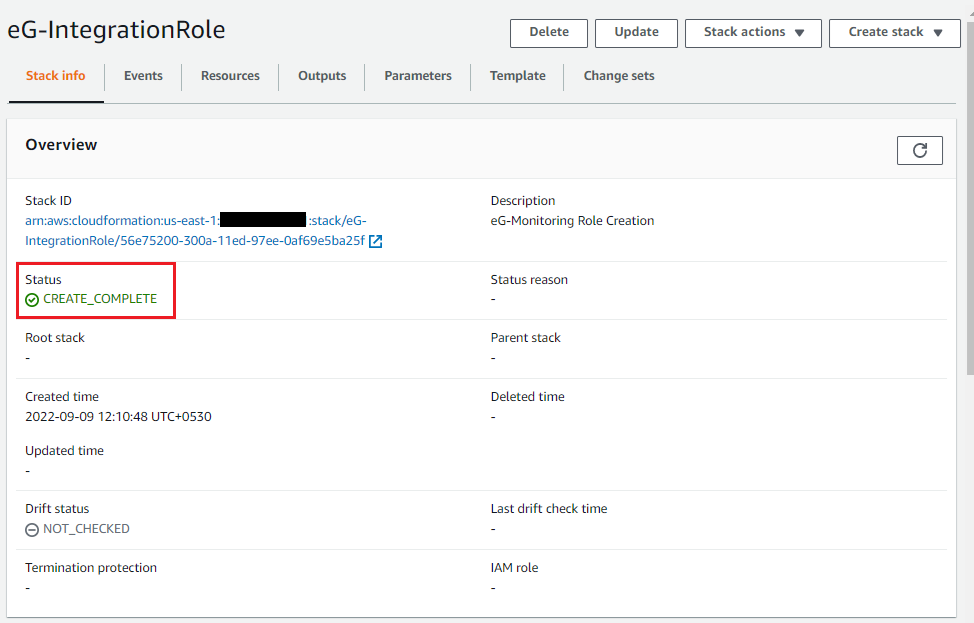974x623 pixels.
Task: View the Template tab
Action: (x=517, y=76)
